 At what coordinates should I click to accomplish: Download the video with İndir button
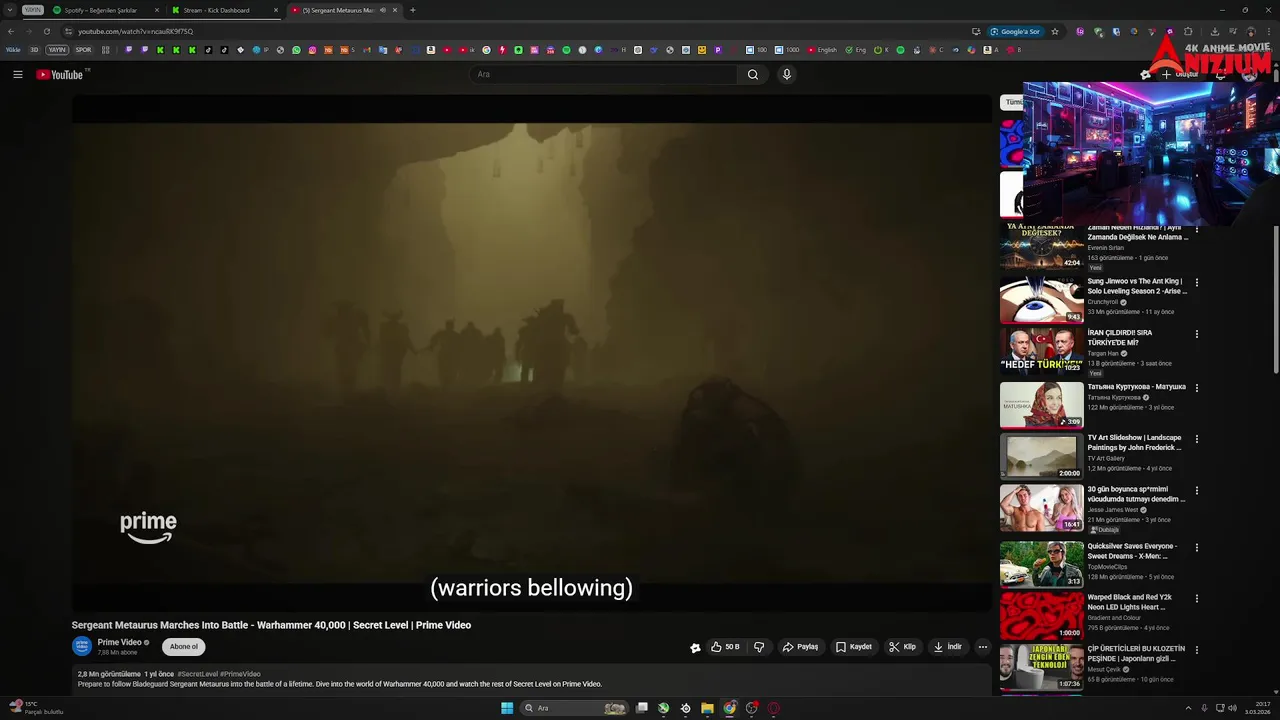948,647
